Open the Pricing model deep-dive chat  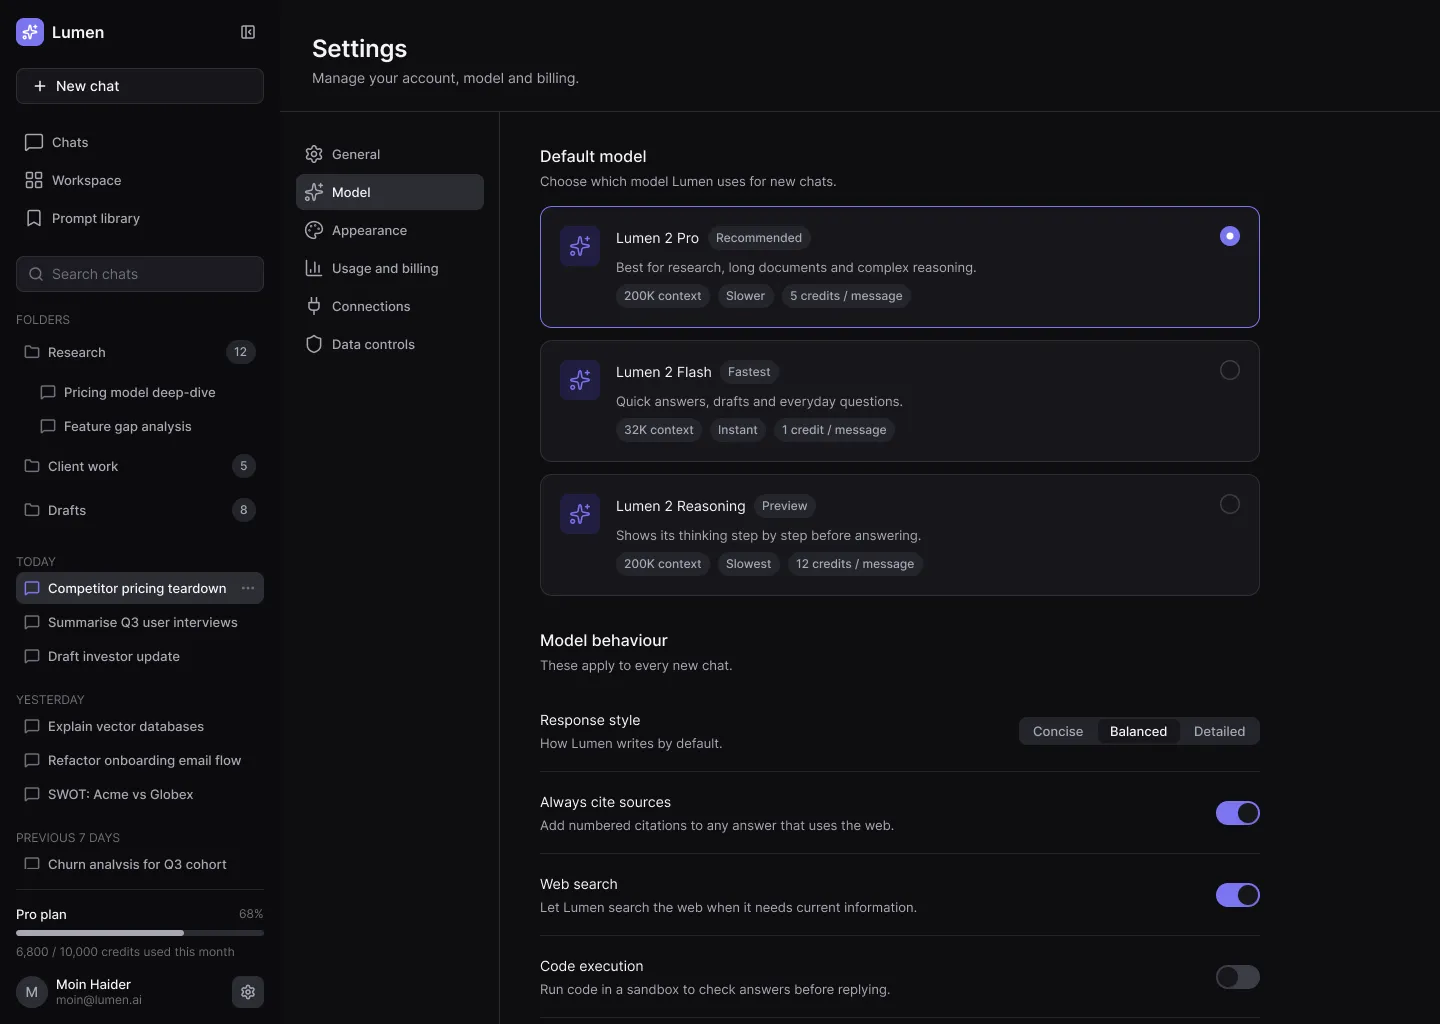tap(148, 392)
